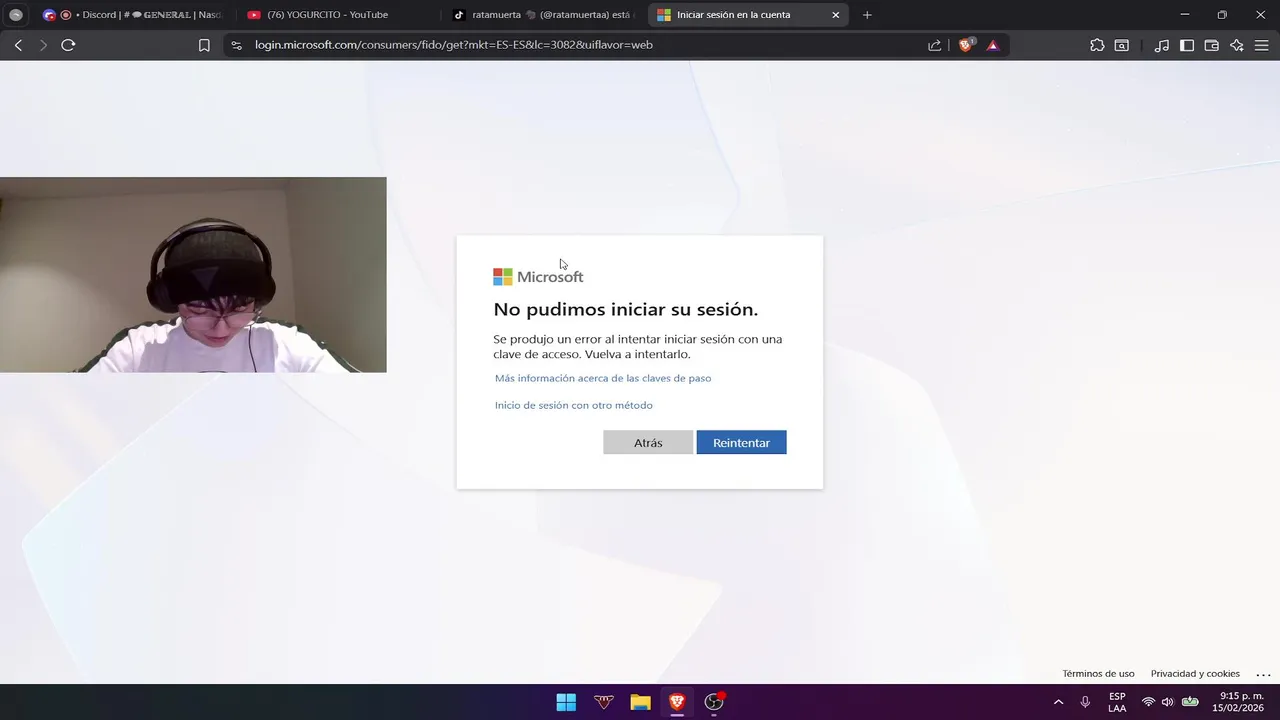Open OBS Studio from taskbar
The image size is (1280, 720).
point(714,702)
